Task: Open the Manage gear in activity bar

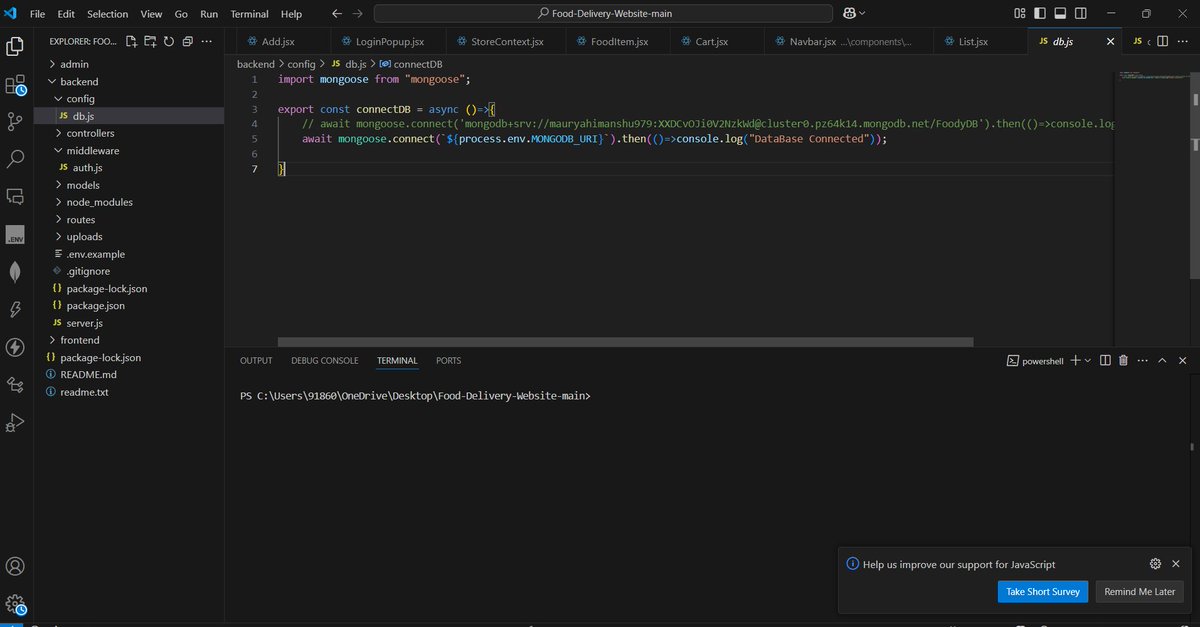Action: pyautogui.click(x=15, y=604)
